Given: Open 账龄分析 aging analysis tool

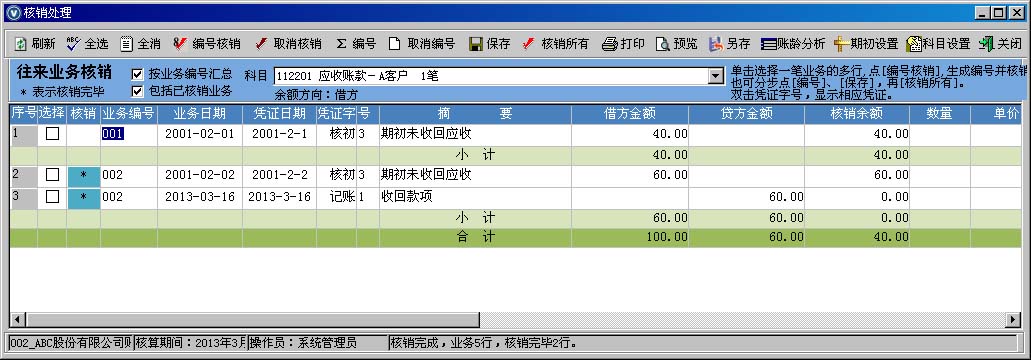Looking at the screenshot, I should 793,44.
